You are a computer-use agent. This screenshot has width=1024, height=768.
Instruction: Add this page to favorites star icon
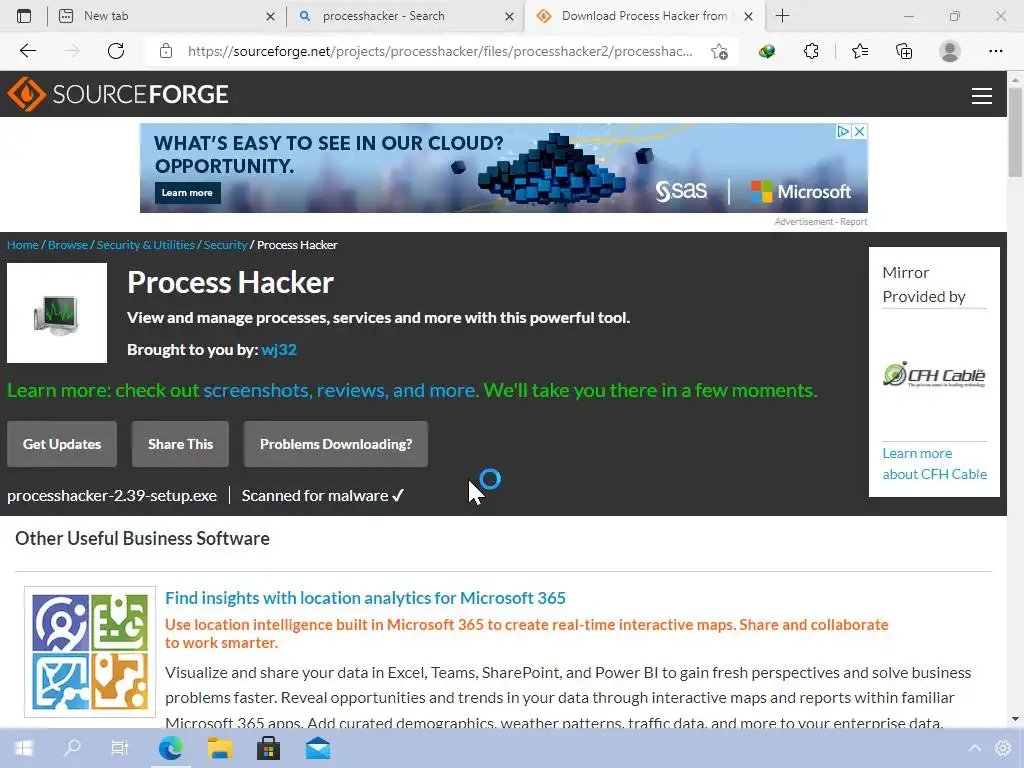click(x=719, y=52)
